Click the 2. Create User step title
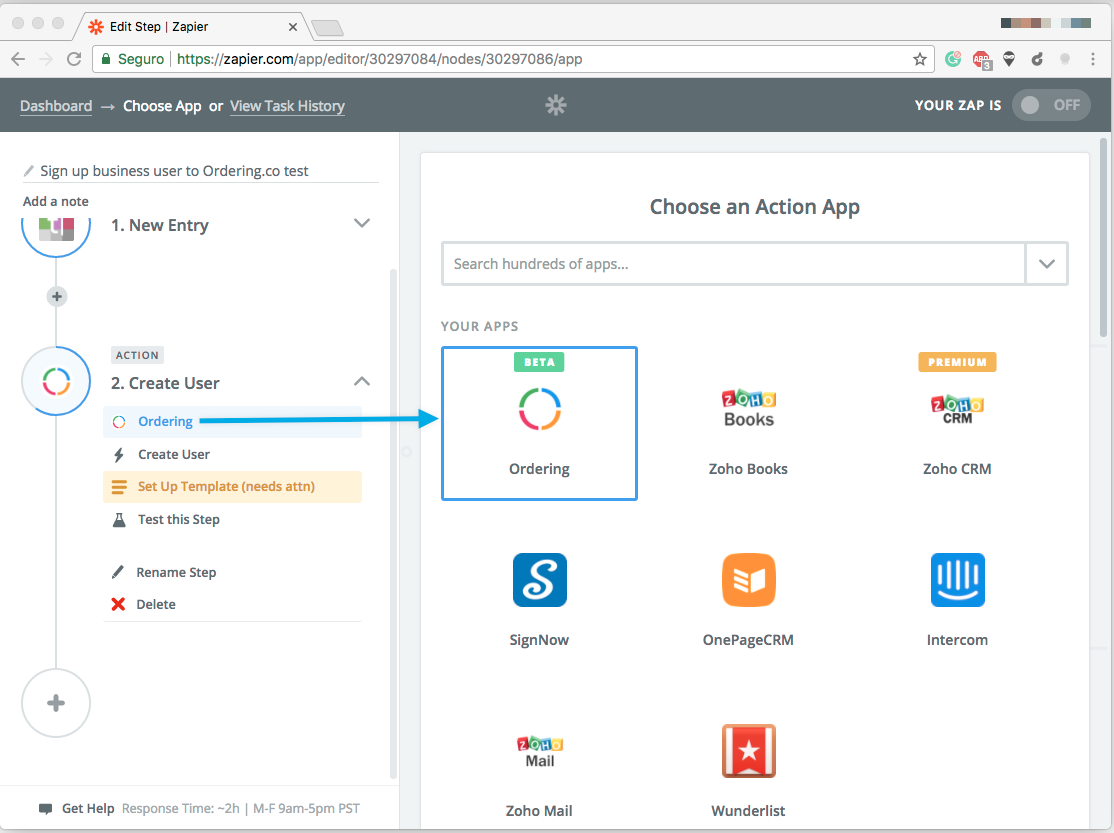The width and height of the screenshot is (1114, 833). [x=165, y=383]
